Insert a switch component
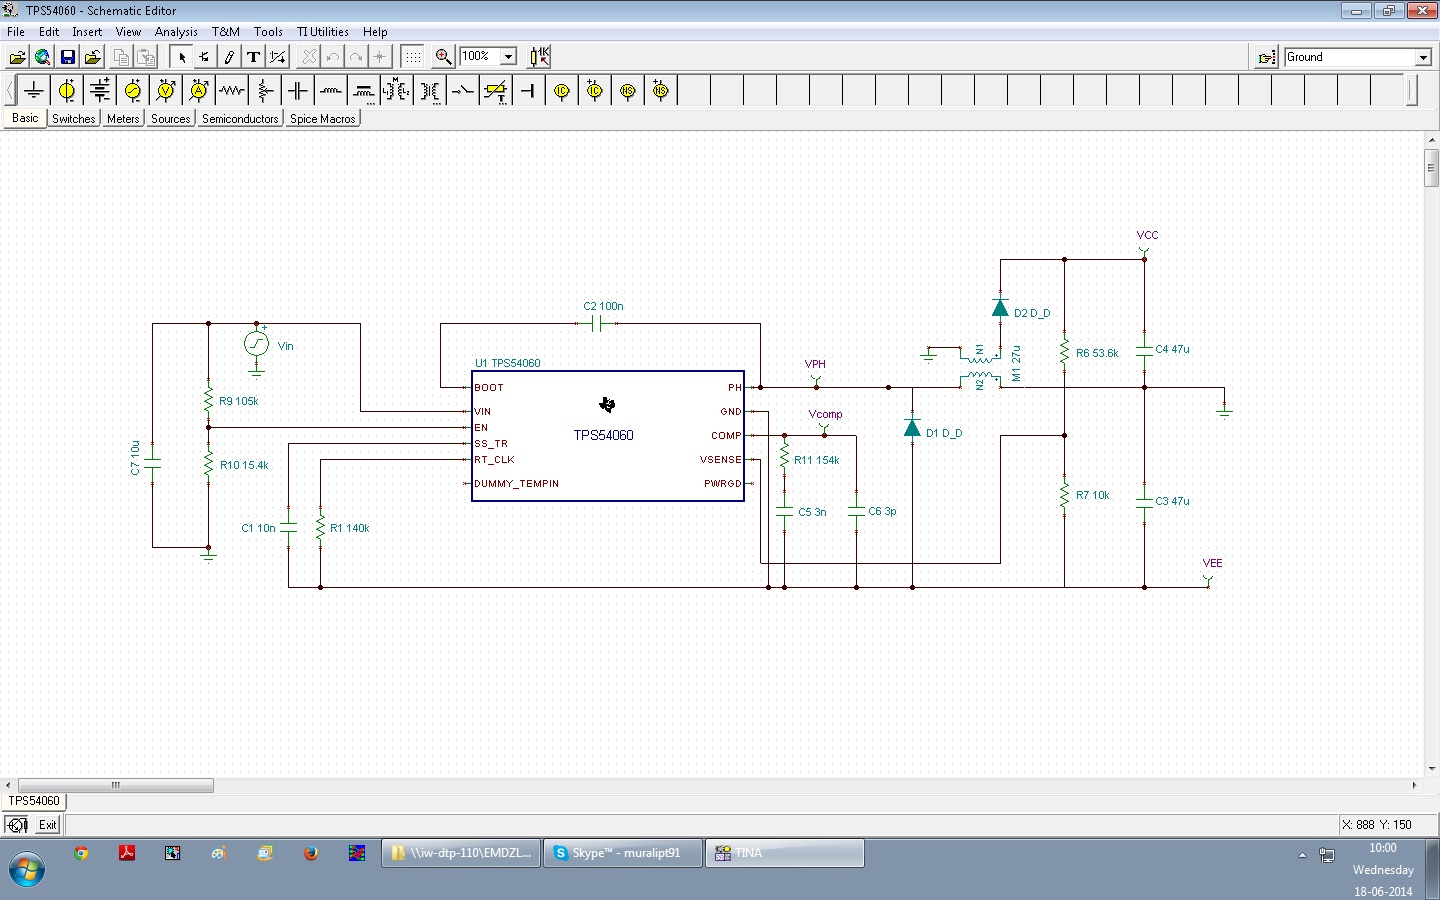The image size is (1440, 900). [463, 91]
